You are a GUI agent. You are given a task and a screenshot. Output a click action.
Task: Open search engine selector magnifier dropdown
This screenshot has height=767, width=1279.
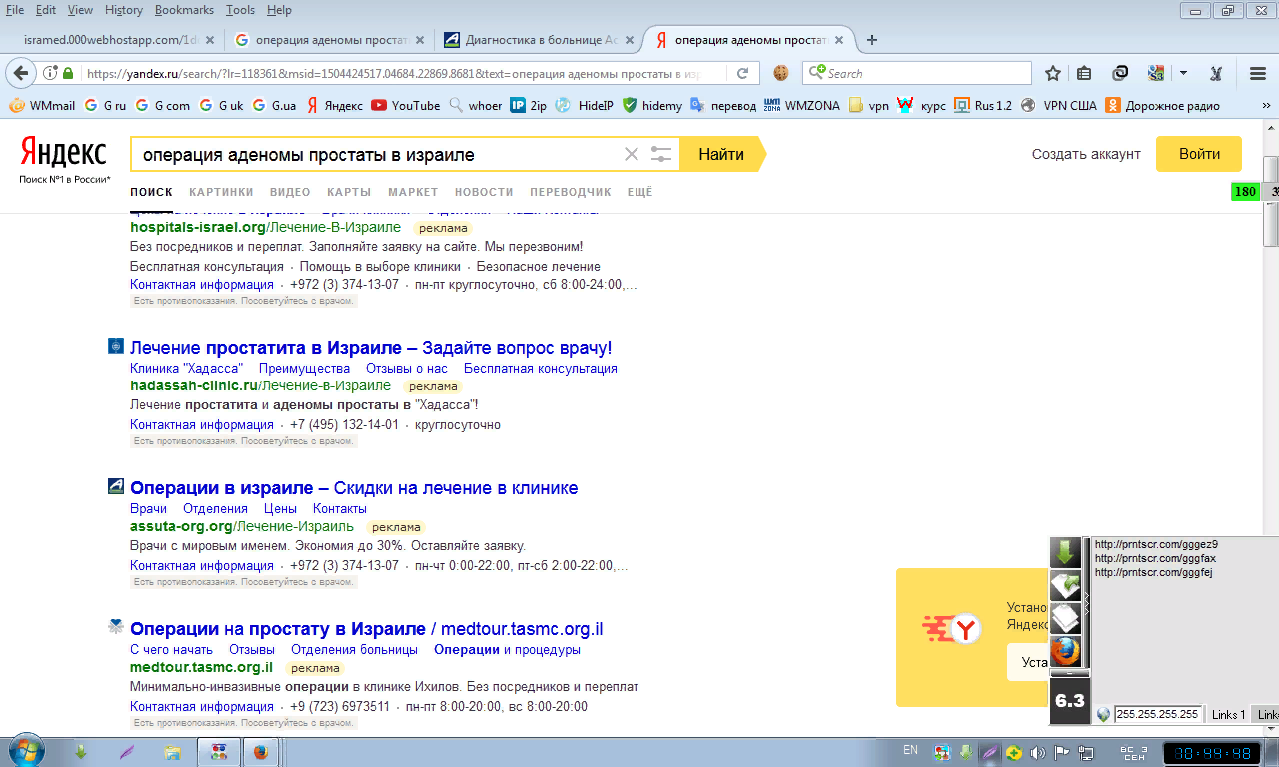click(817, 73)
